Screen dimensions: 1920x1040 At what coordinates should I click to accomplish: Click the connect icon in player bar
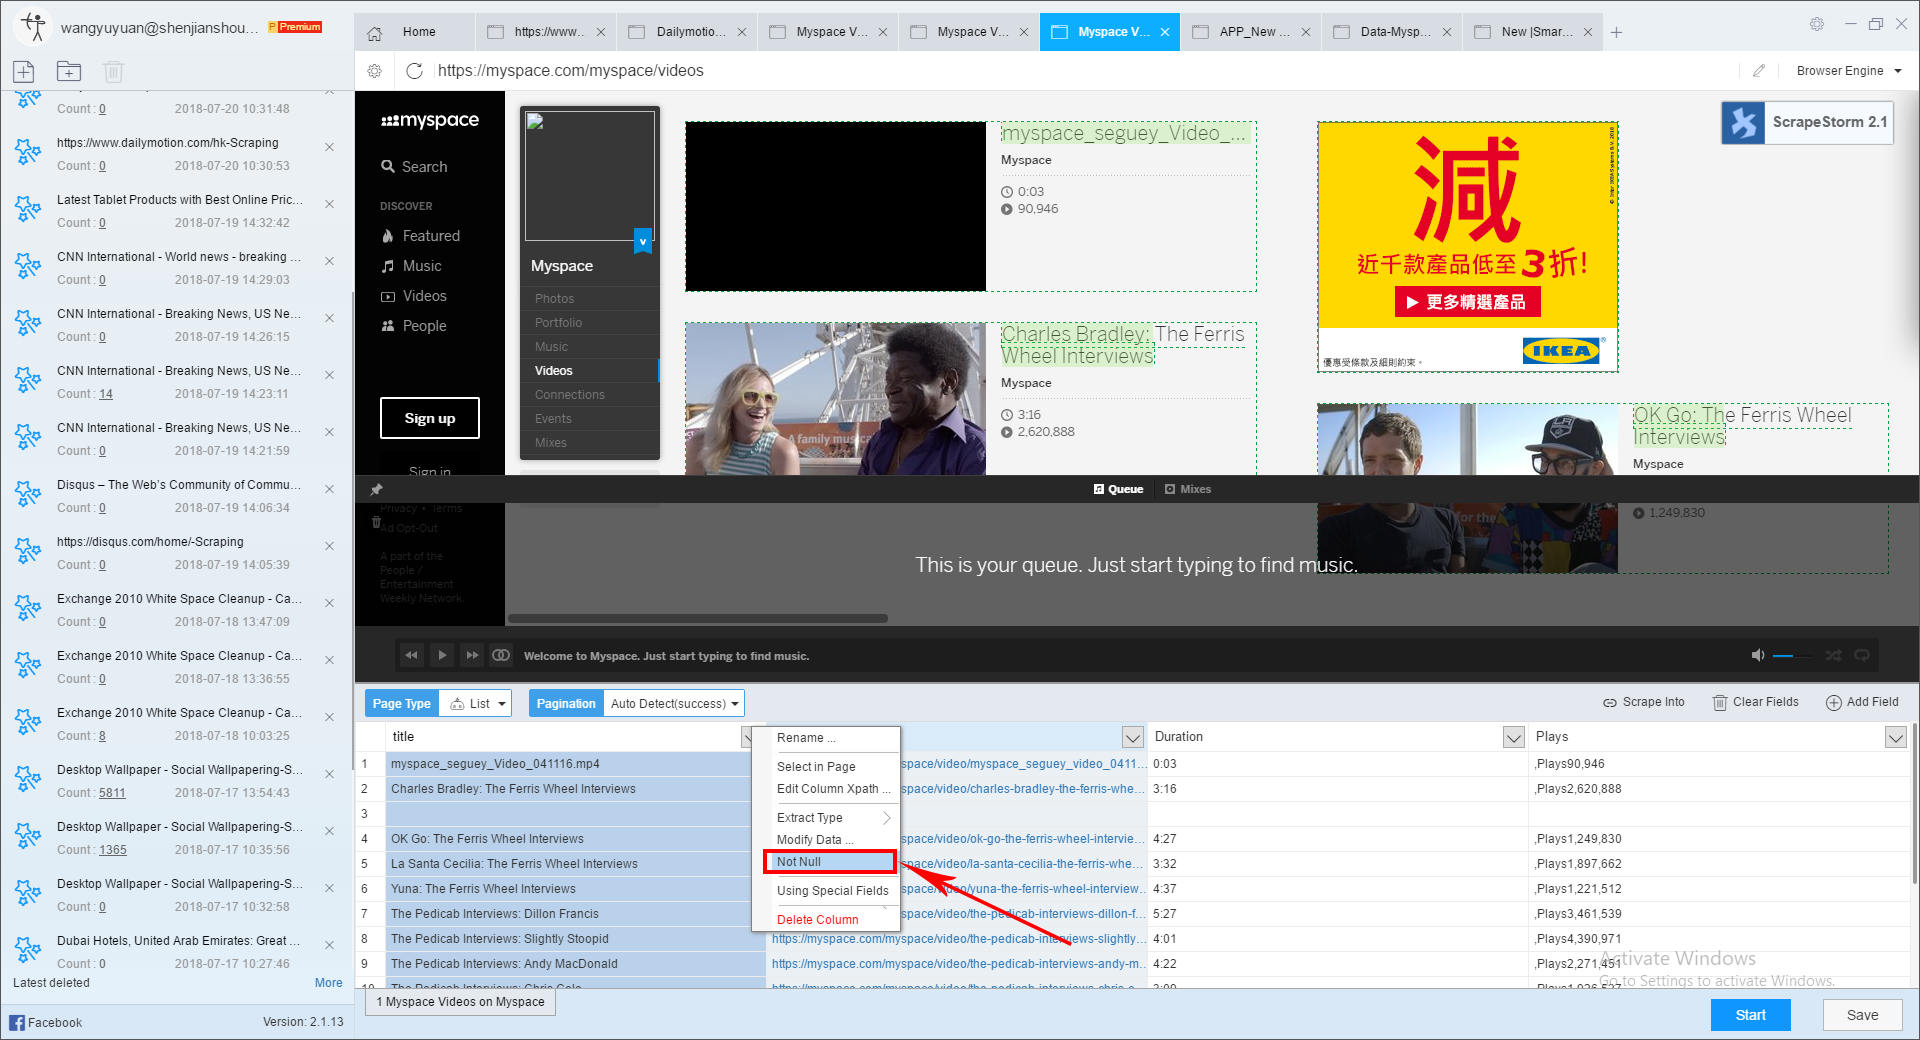coord(501,655)
